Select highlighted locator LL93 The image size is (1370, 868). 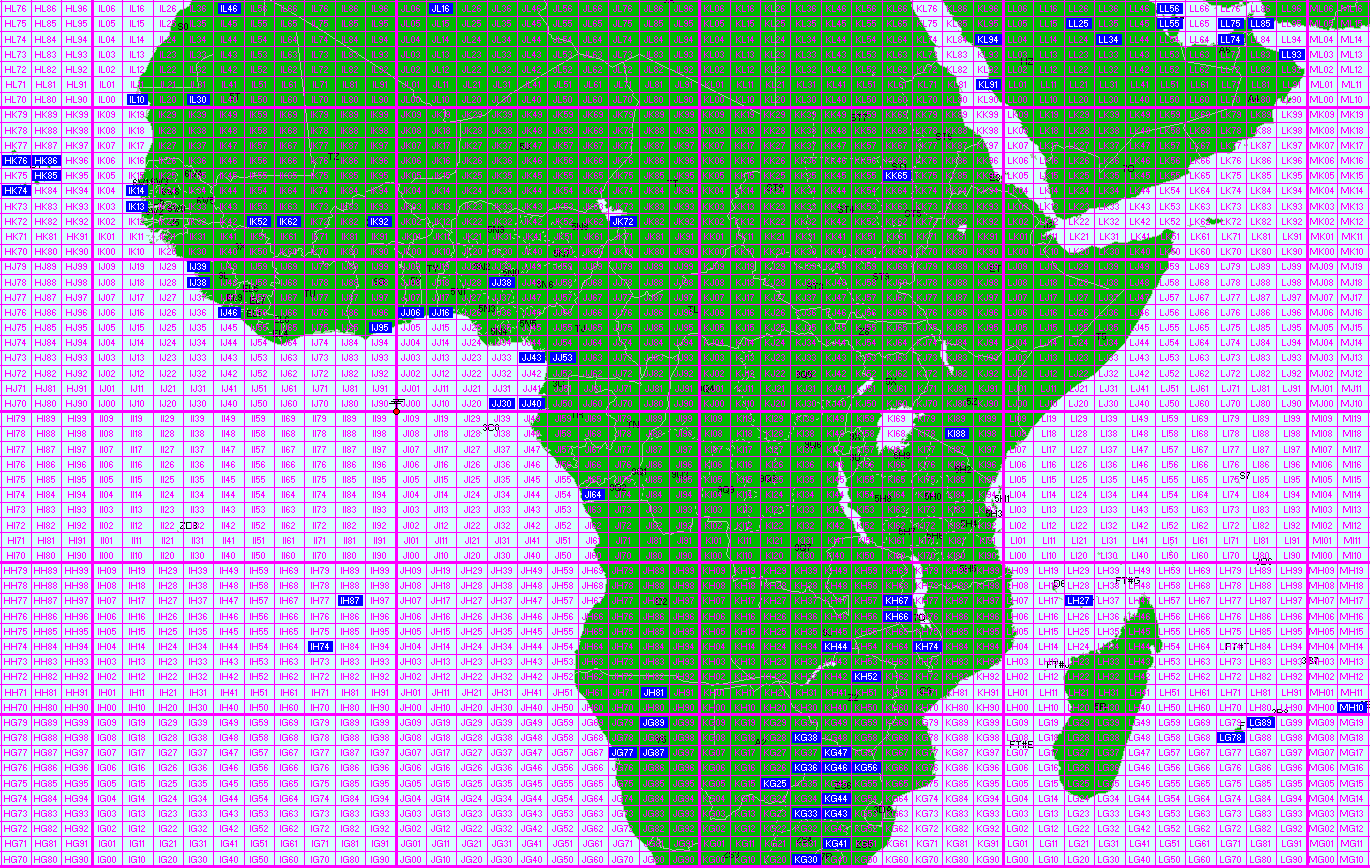tap(1292, 54)
